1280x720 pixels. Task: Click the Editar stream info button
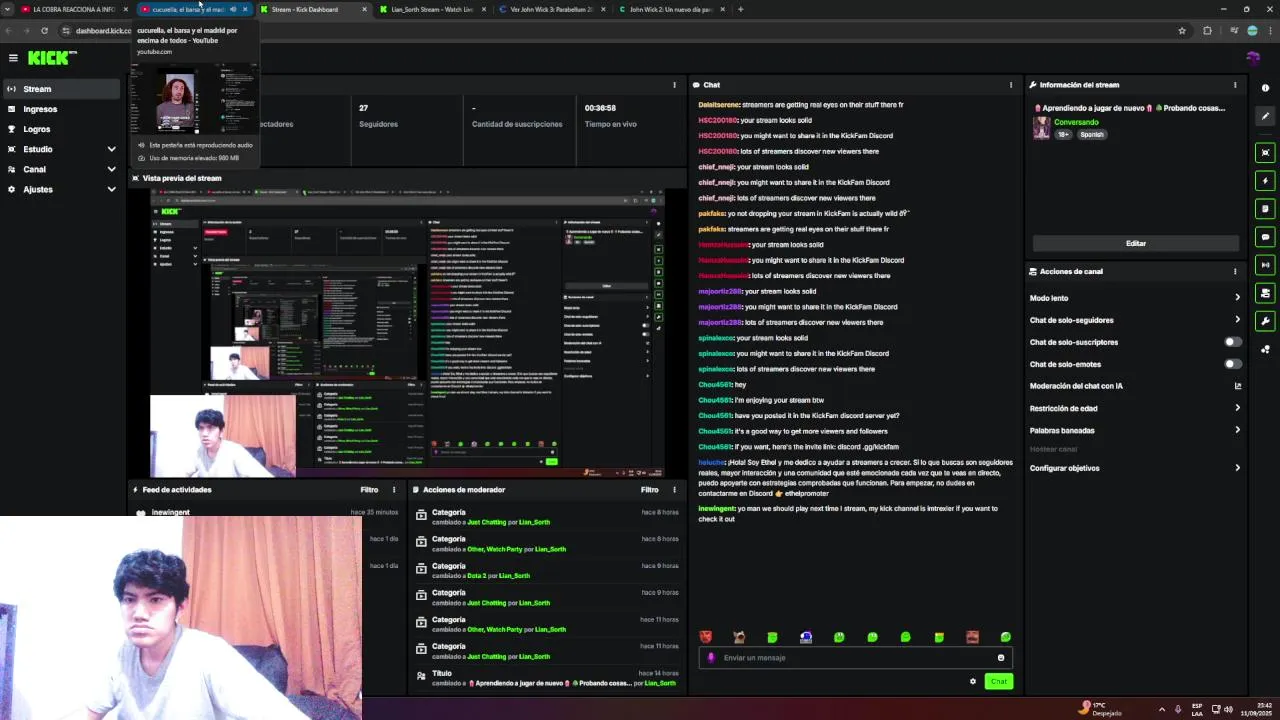point(1136,243)
